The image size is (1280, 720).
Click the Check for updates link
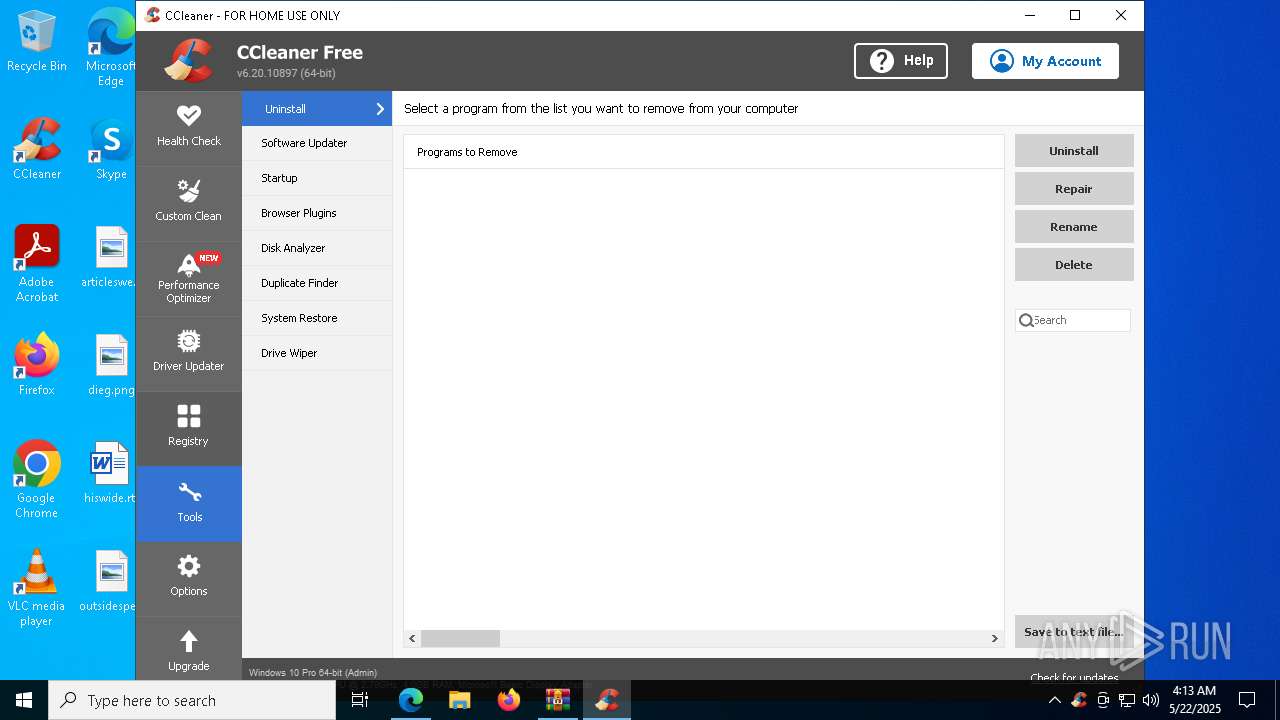(1074, 677)
